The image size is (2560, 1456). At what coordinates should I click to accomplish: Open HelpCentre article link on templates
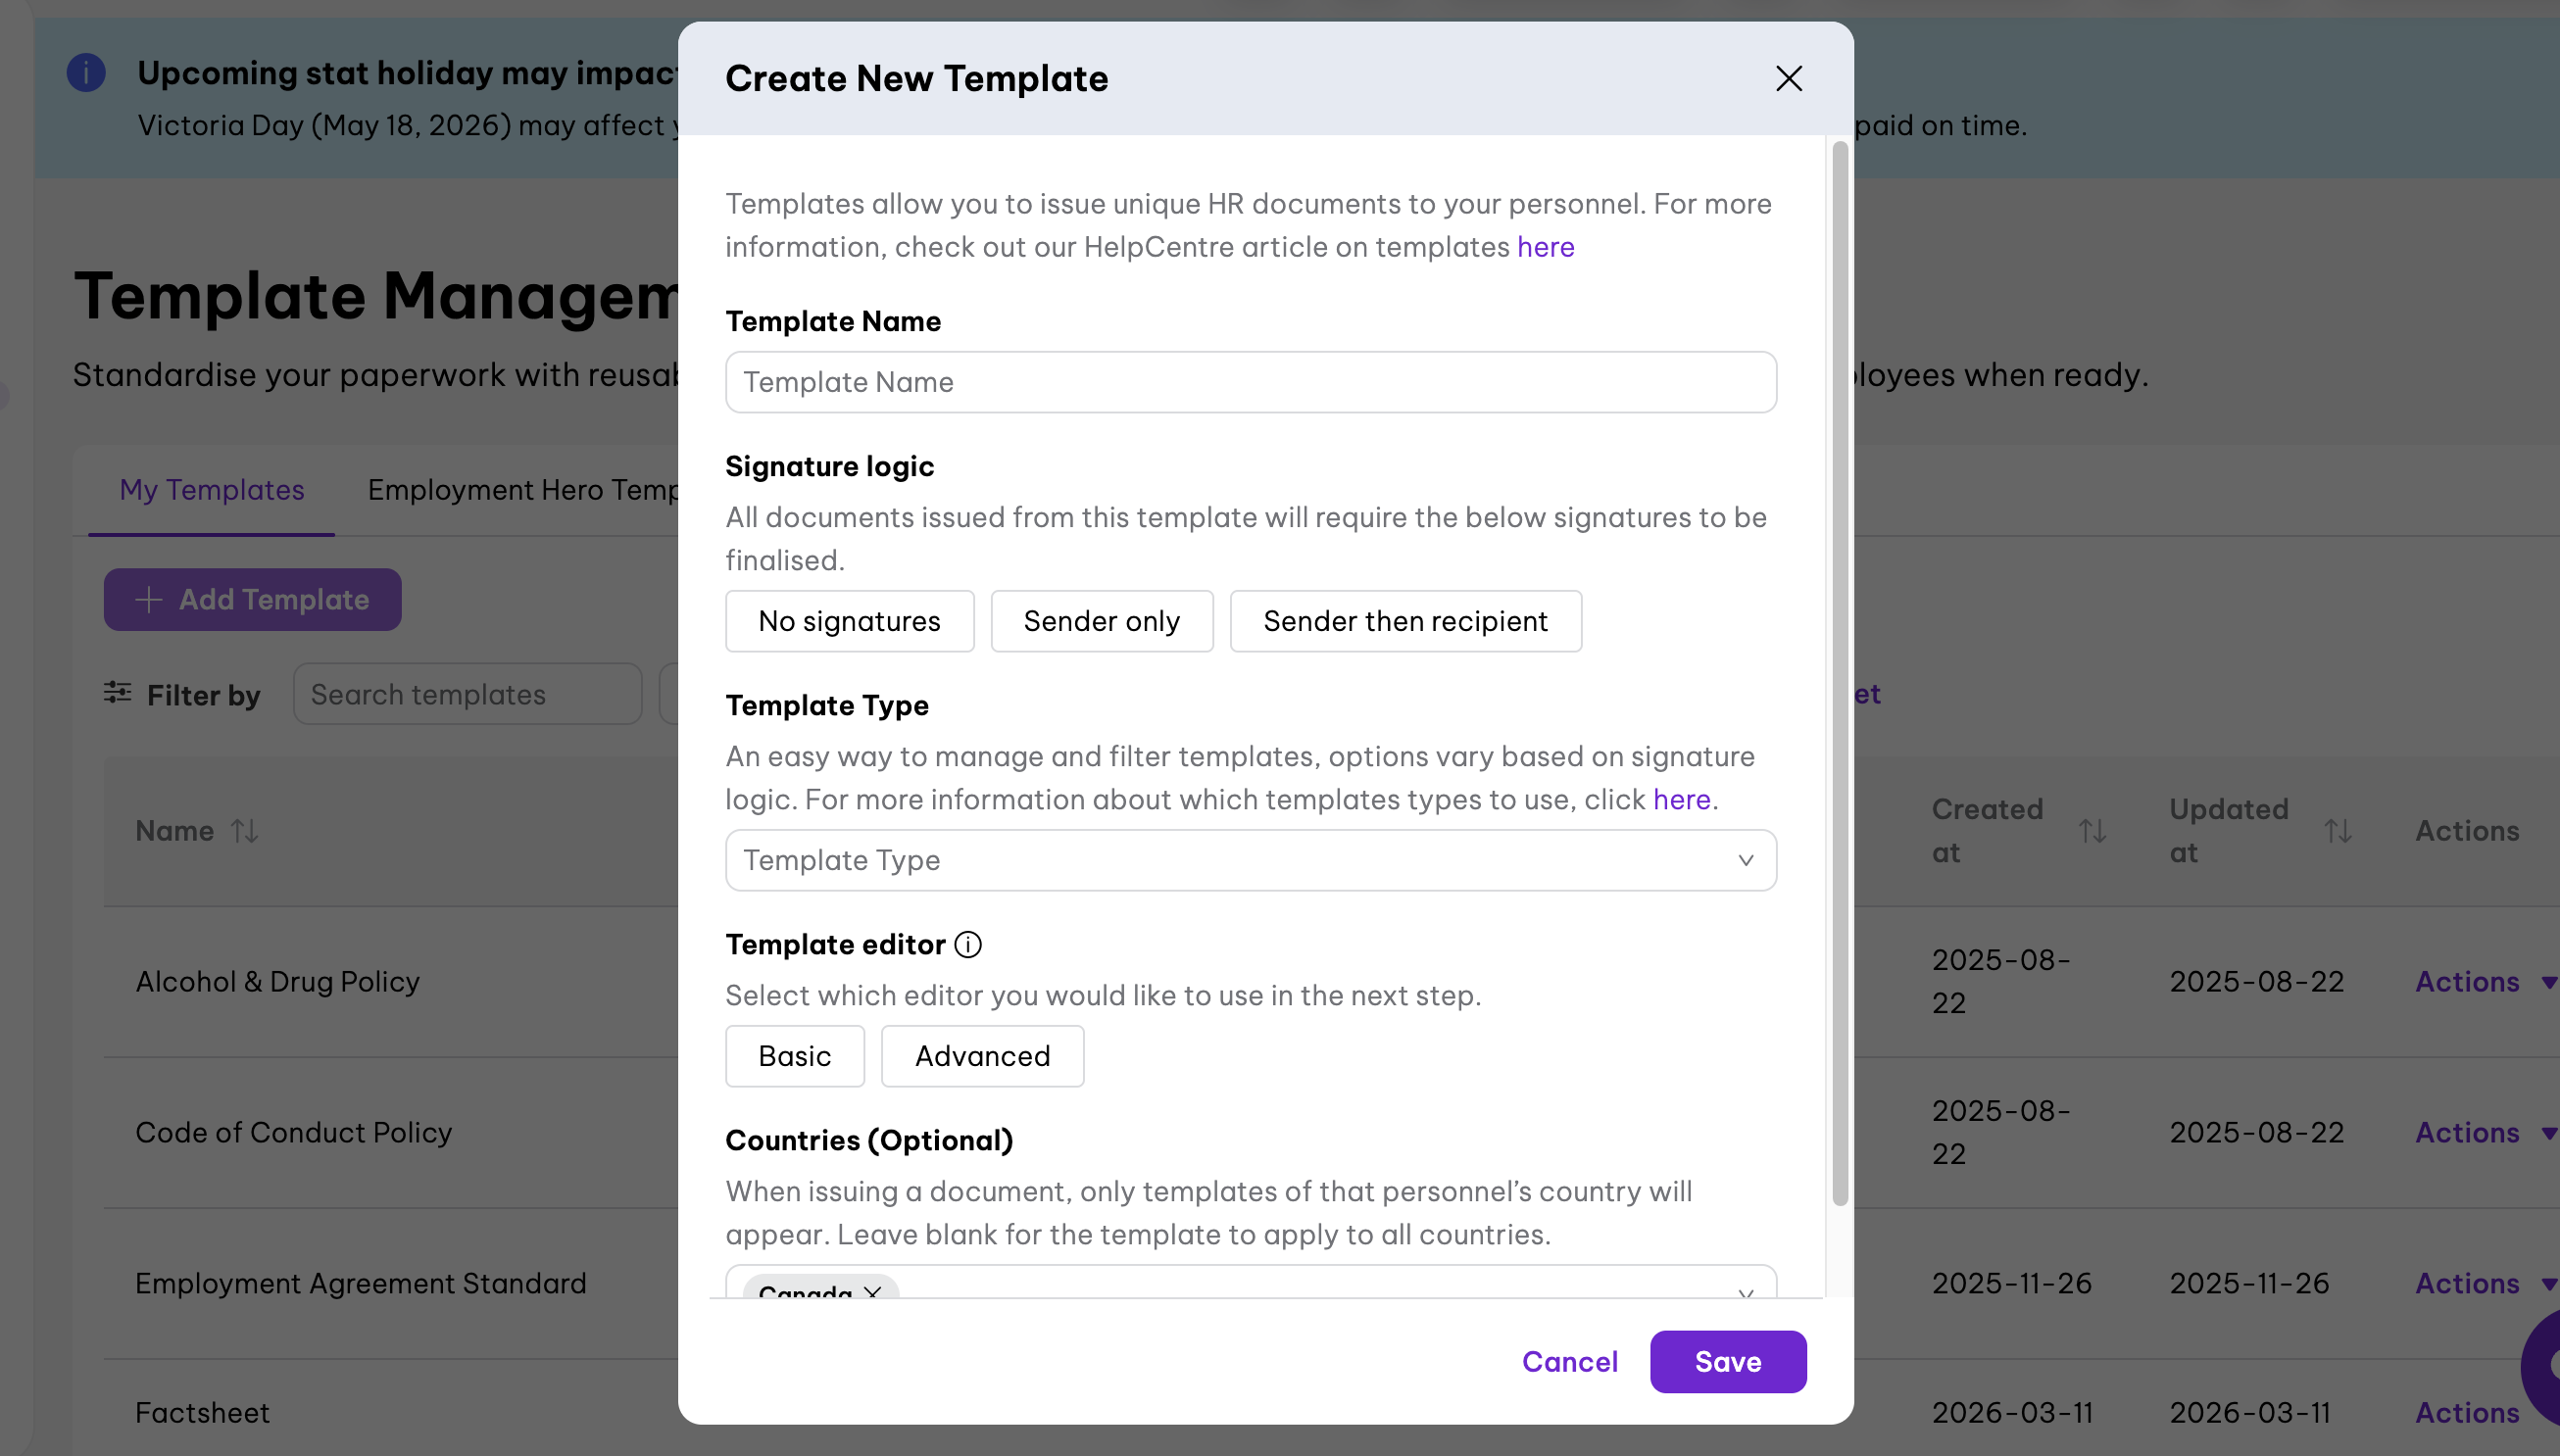(x=1545, y=247)
